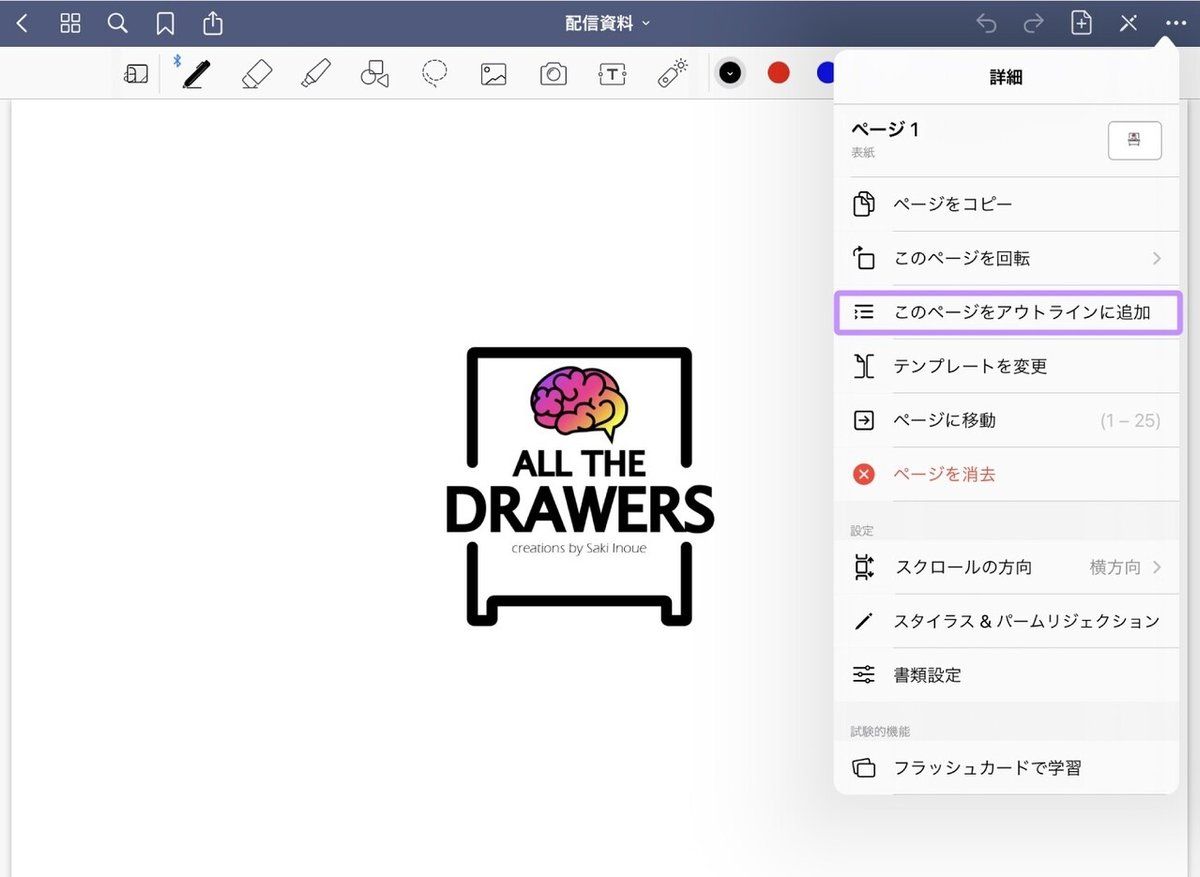Select the image insertion tool

point(492,72)
